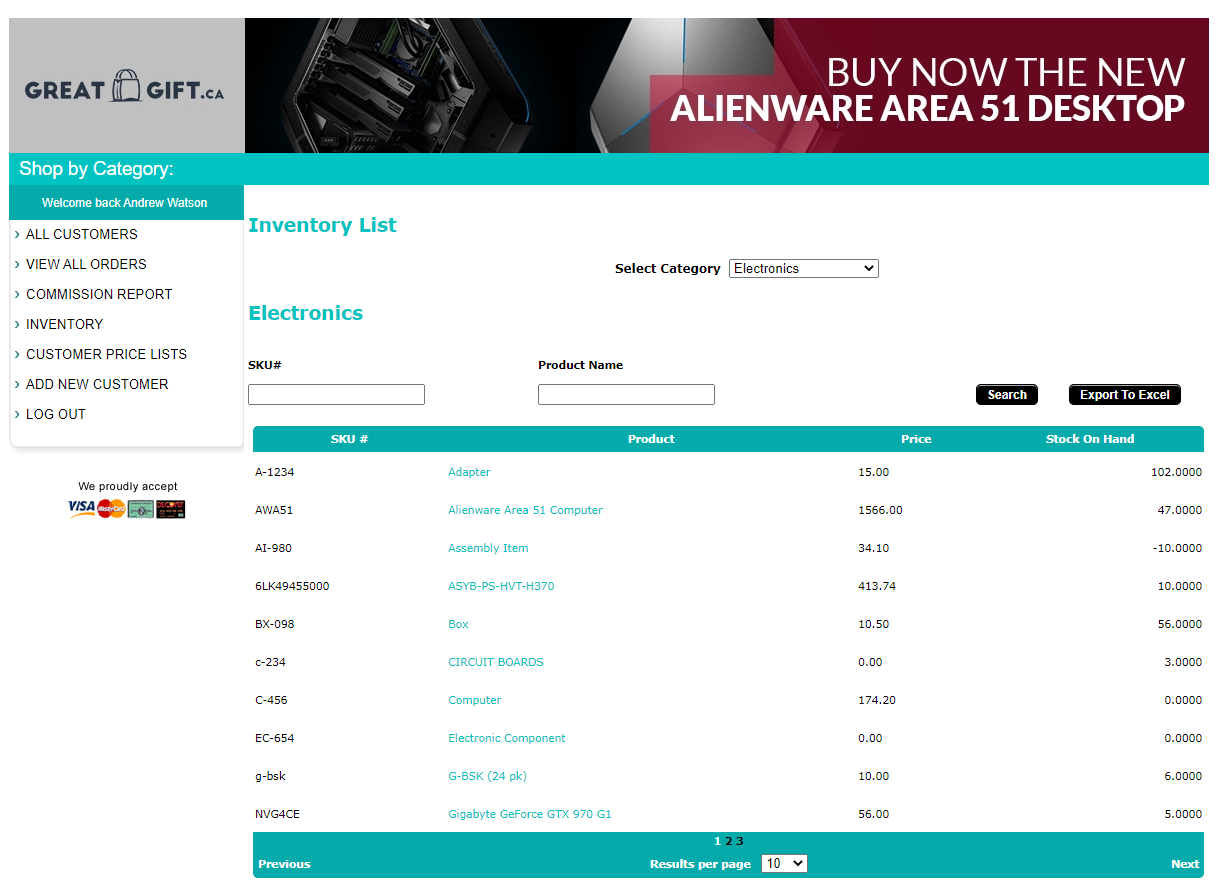This screenshot has height=893, width=1220.
Task: Open the Gigabyte GeForce GTX 970 G1 link
Action: coord(529,814)
